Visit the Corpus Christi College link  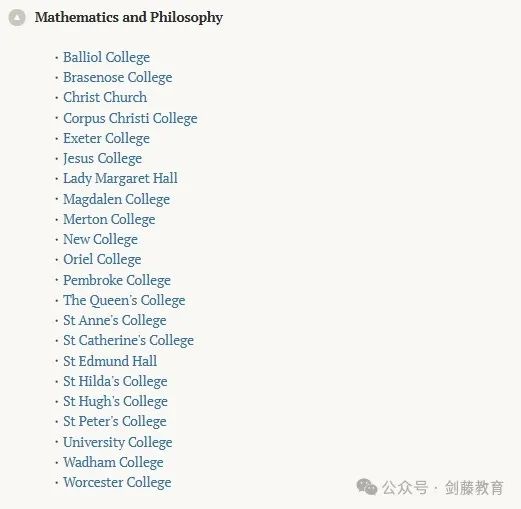click(x=130, y=118)
